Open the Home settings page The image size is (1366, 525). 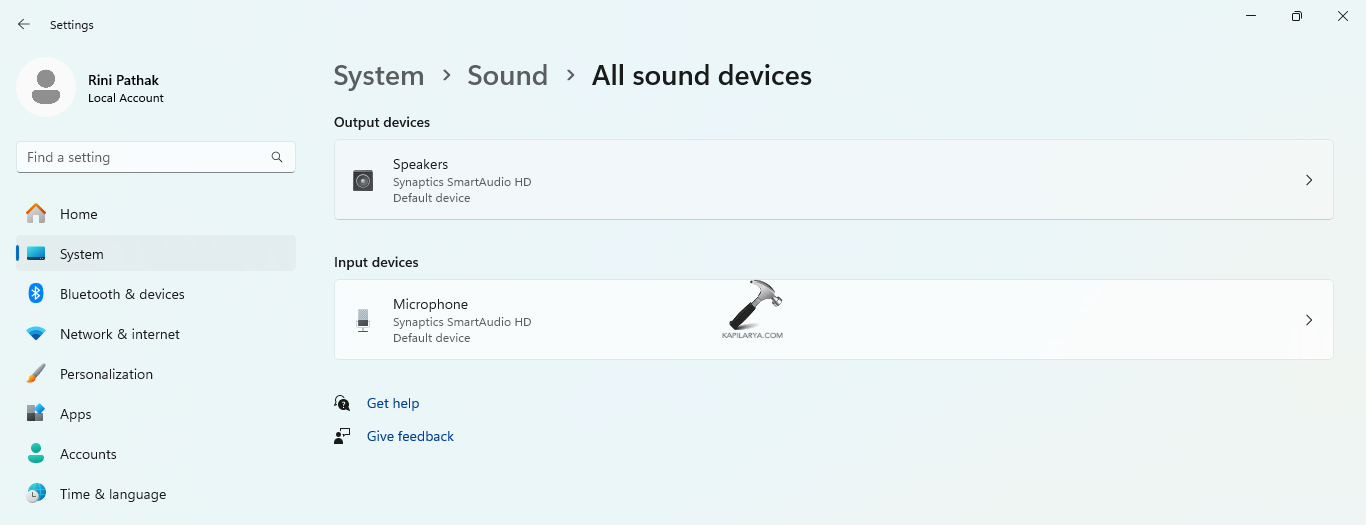click(78, 214)
